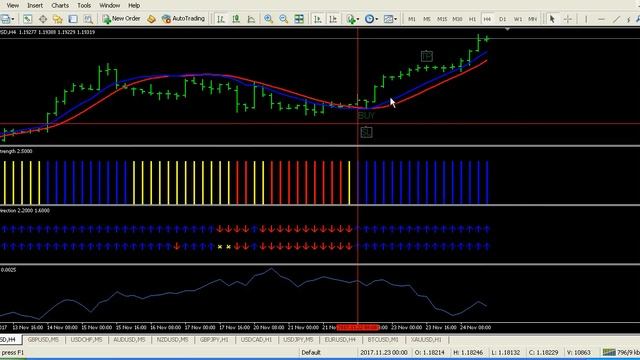
Task: Click the chart shift triangle marker
Action: (507, 29)
